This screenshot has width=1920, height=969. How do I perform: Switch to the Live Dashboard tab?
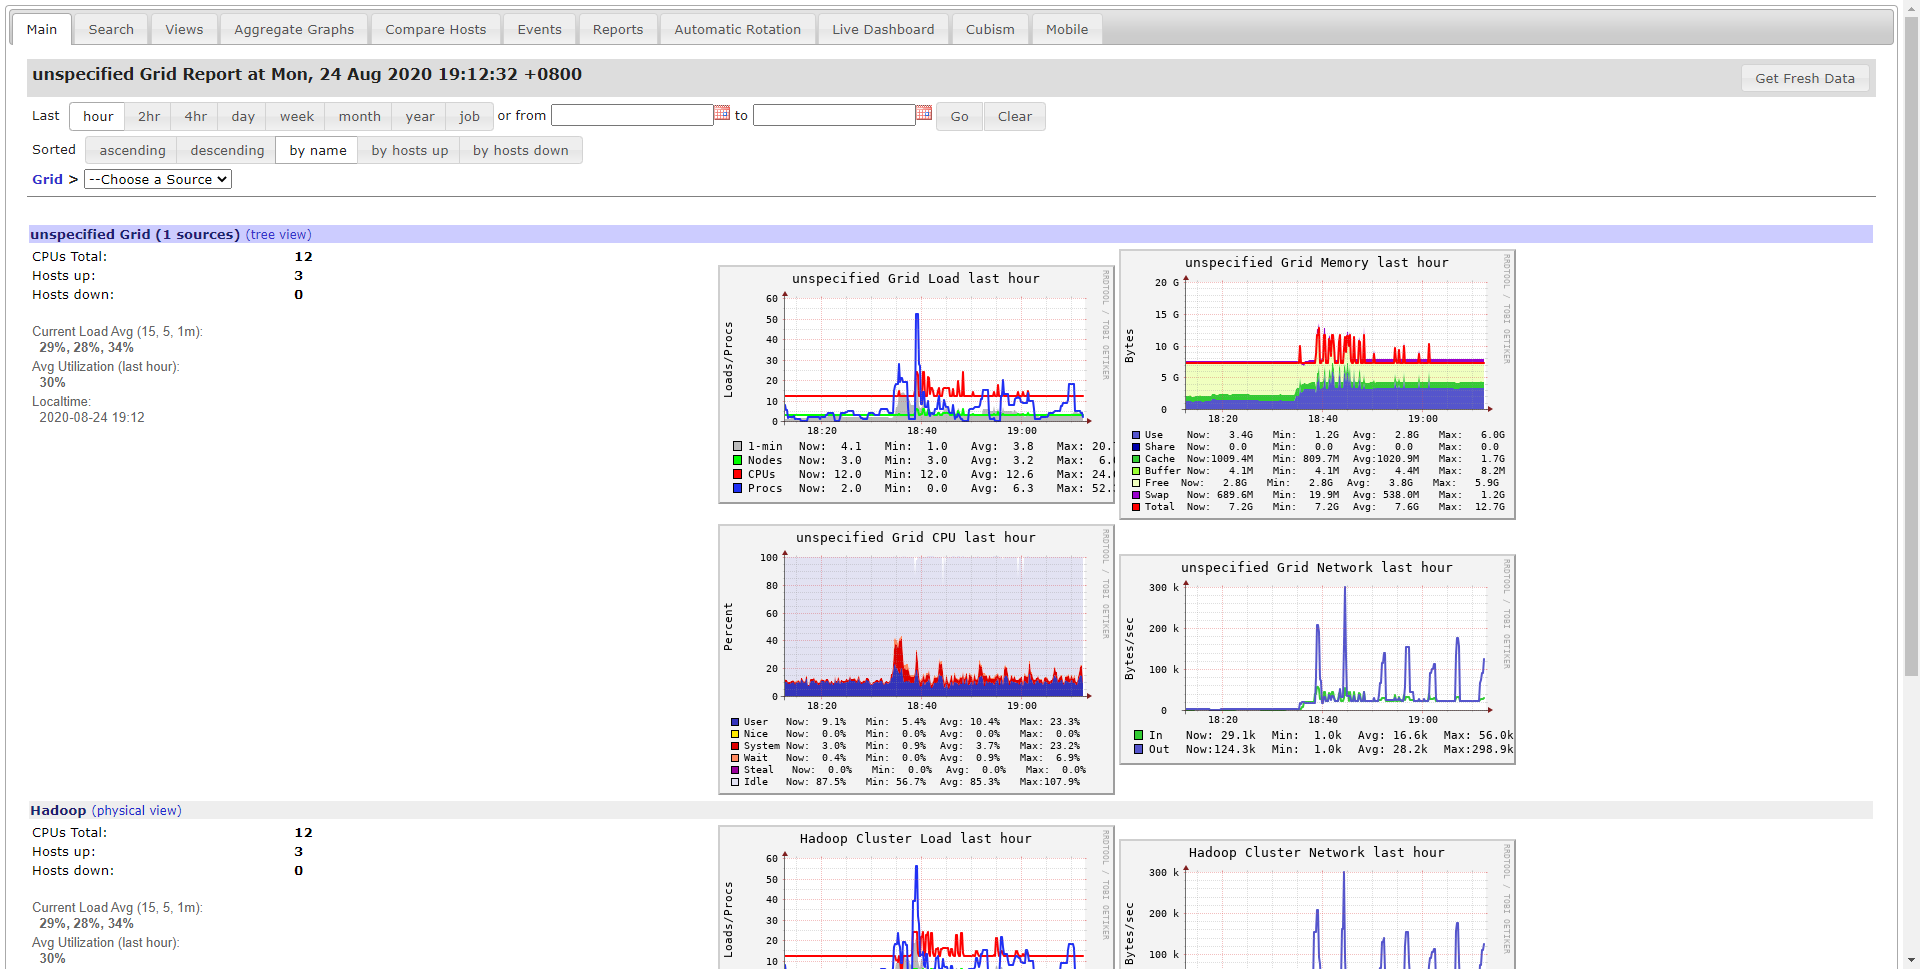point(884,30)
